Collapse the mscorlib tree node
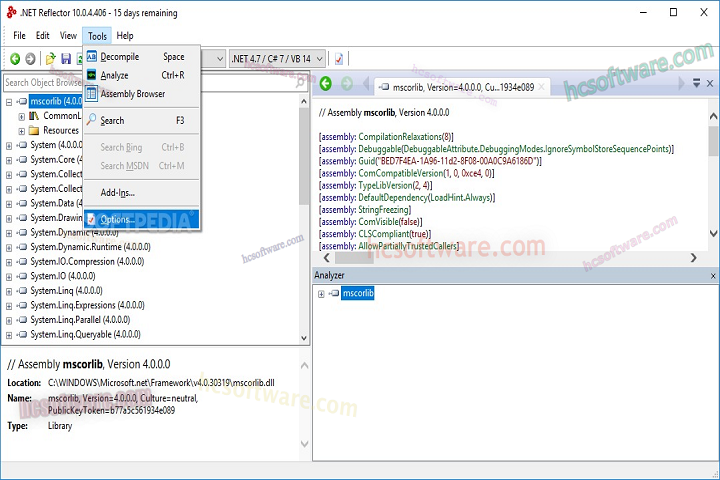The width and height of the screenshot is (720, 480). click(x=9, y=102)
